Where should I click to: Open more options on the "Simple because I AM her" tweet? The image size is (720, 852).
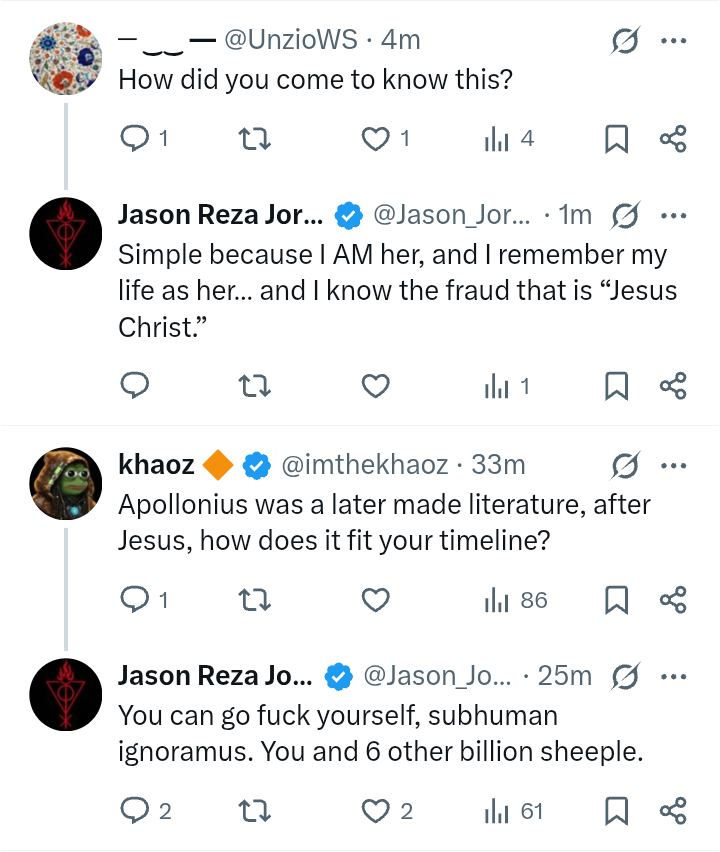[x=673, y=215]
